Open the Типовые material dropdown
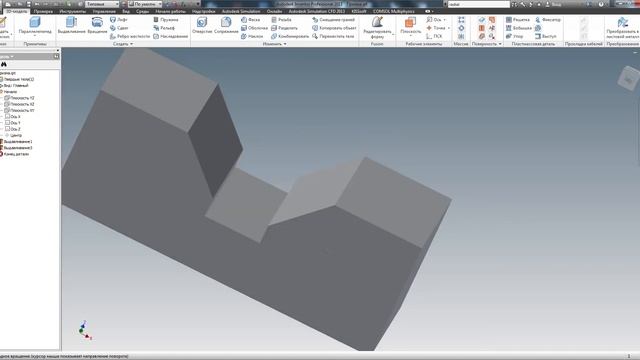Viewport: 640px width, 360px height. [x=102, y=4]
